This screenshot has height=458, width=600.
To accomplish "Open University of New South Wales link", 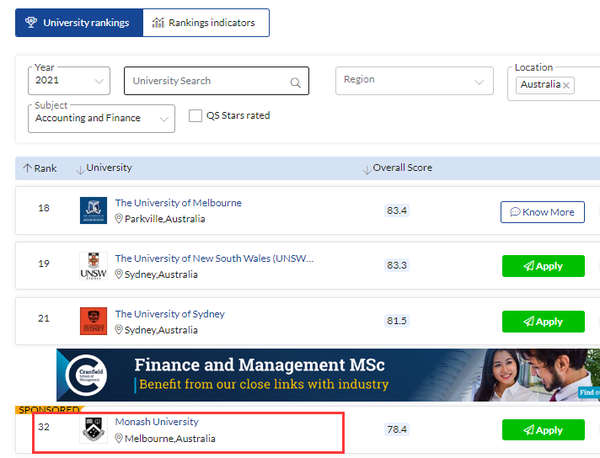I will pos(214,258).
